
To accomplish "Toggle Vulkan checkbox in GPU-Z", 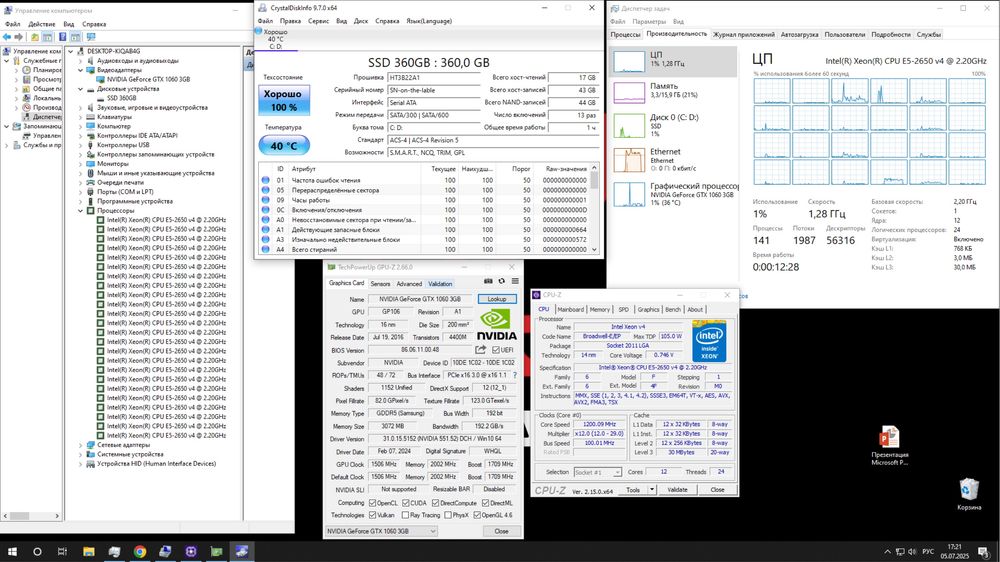I will point(372,515).
